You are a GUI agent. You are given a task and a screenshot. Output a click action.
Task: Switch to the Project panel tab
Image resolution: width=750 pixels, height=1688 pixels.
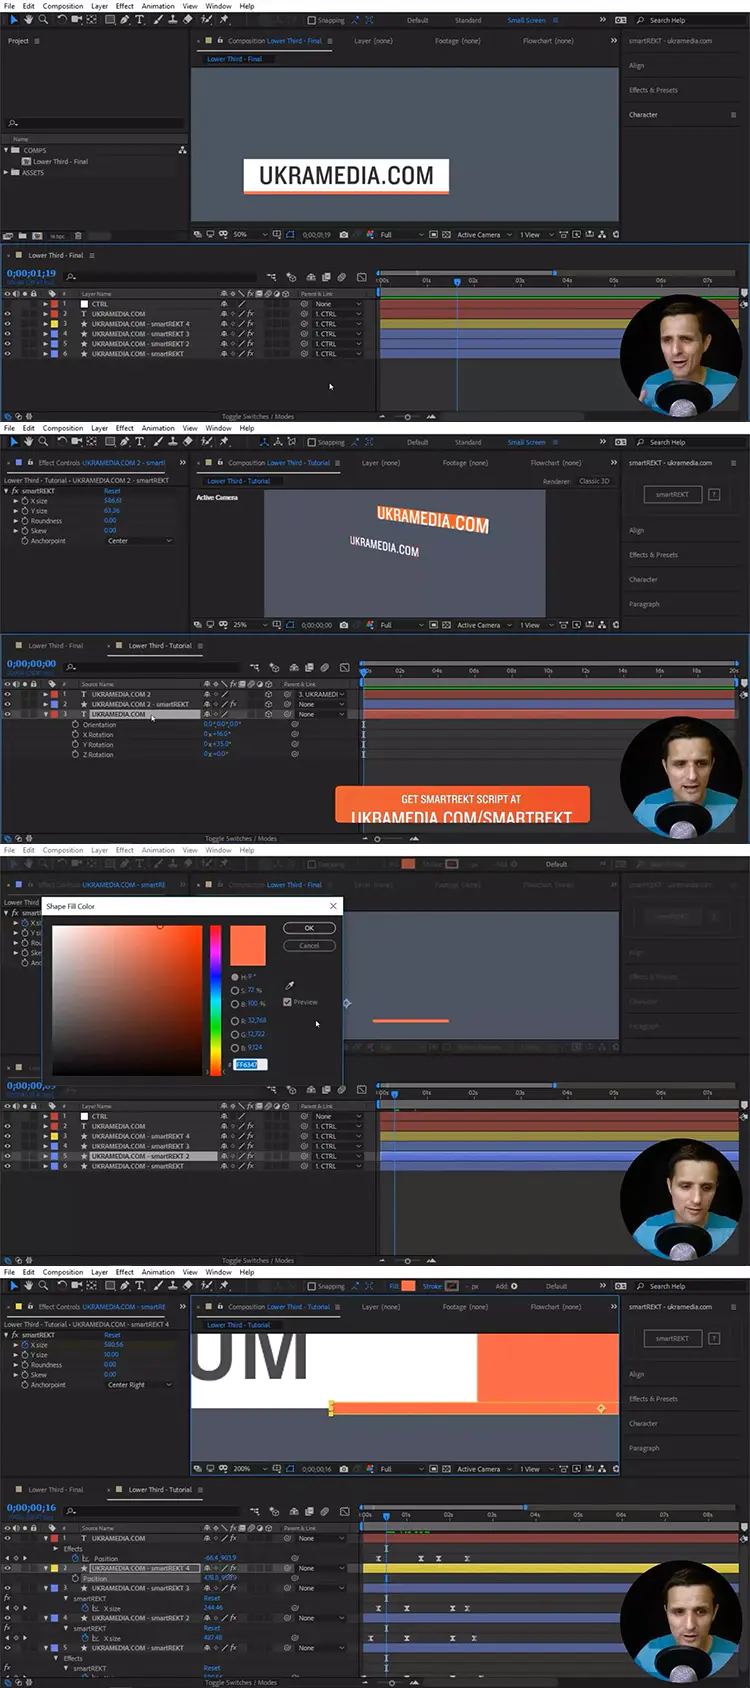point(18,41)
